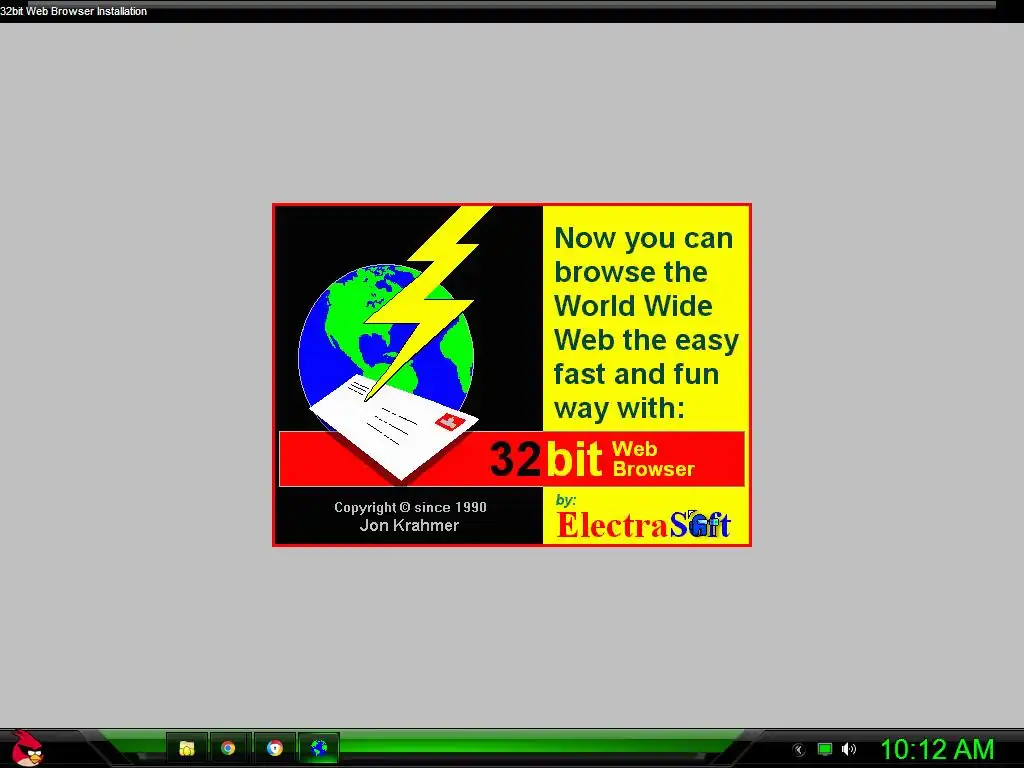
Task: Open the Chromium icon with white circle
Action: pos(275,748)
